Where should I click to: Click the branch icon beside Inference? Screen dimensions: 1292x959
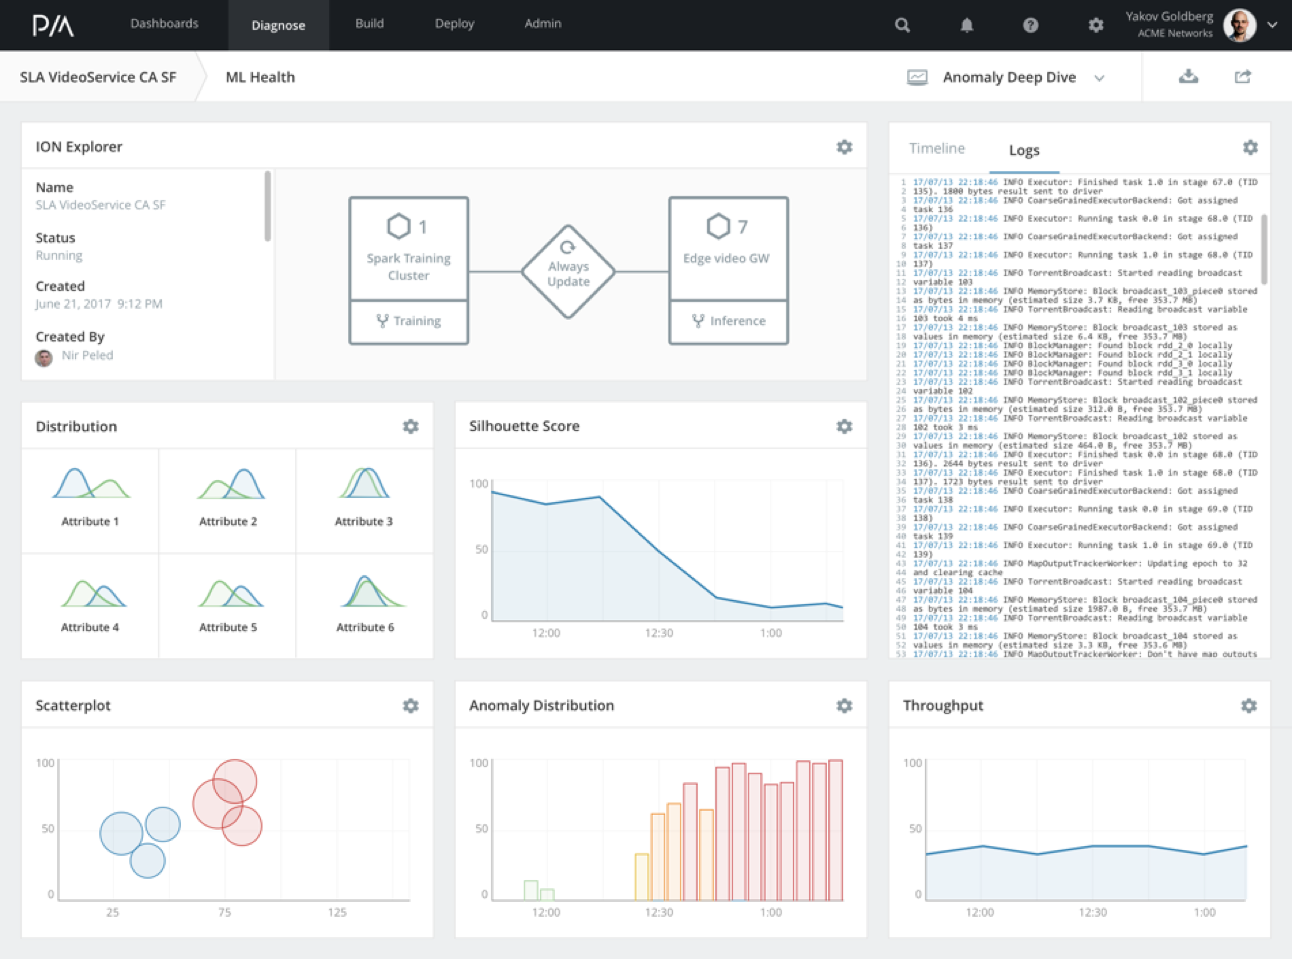point(698,321)
